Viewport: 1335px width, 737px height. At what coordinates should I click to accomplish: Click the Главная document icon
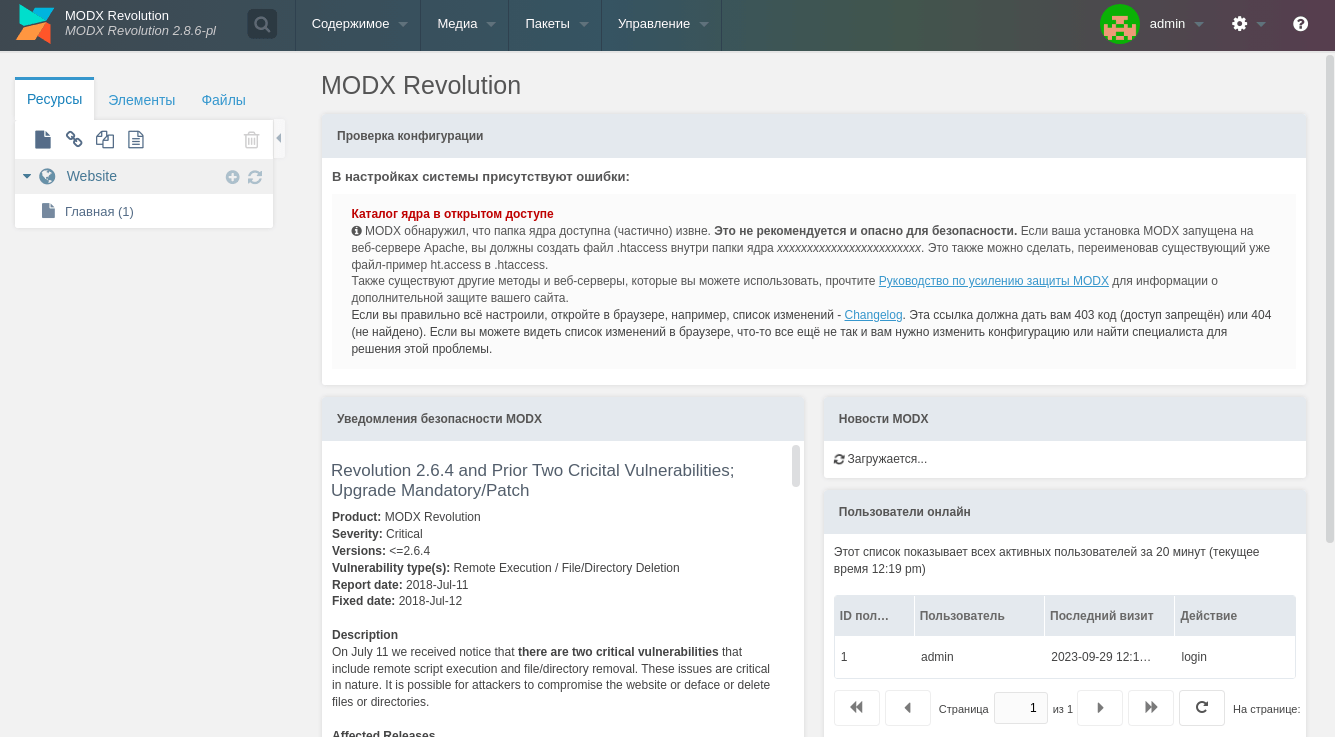48,211
